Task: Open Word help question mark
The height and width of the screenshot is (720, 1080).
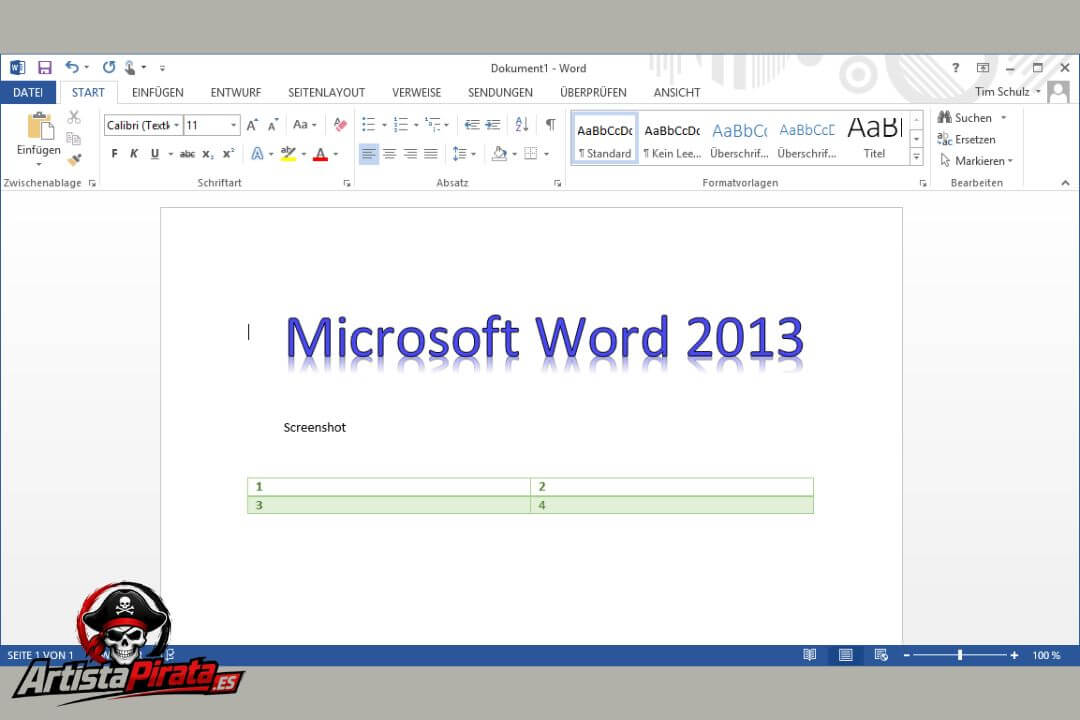Action: [x=955, y=68]
